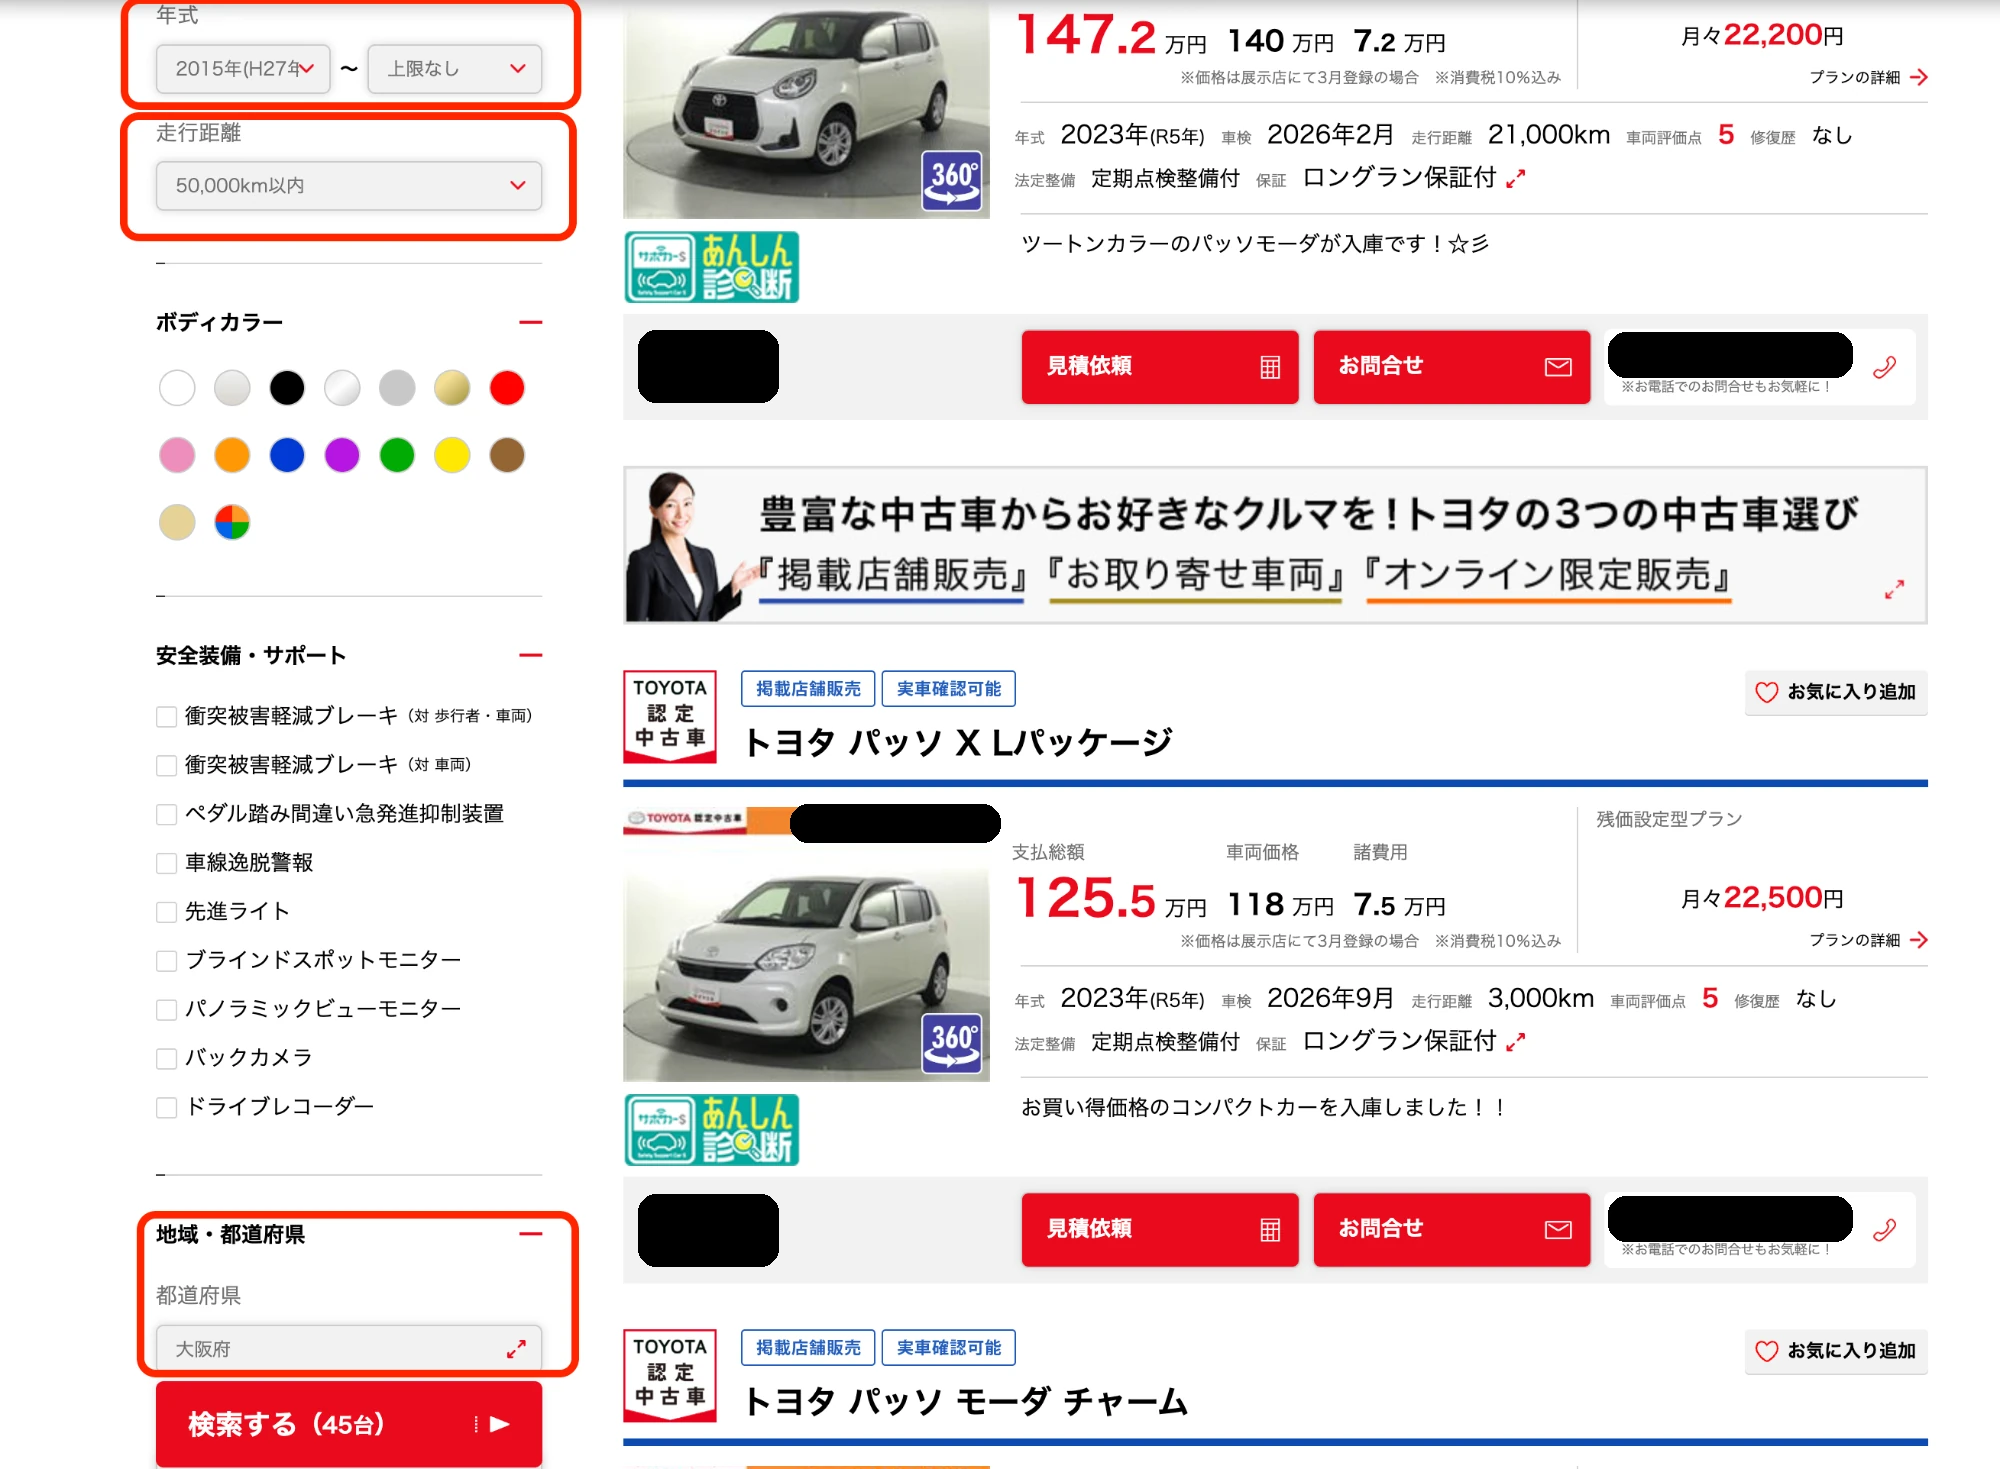Viewport: 2000px width, 1469px height.
Task: Open the 360° view of Passo Moda
Action: 951,180
